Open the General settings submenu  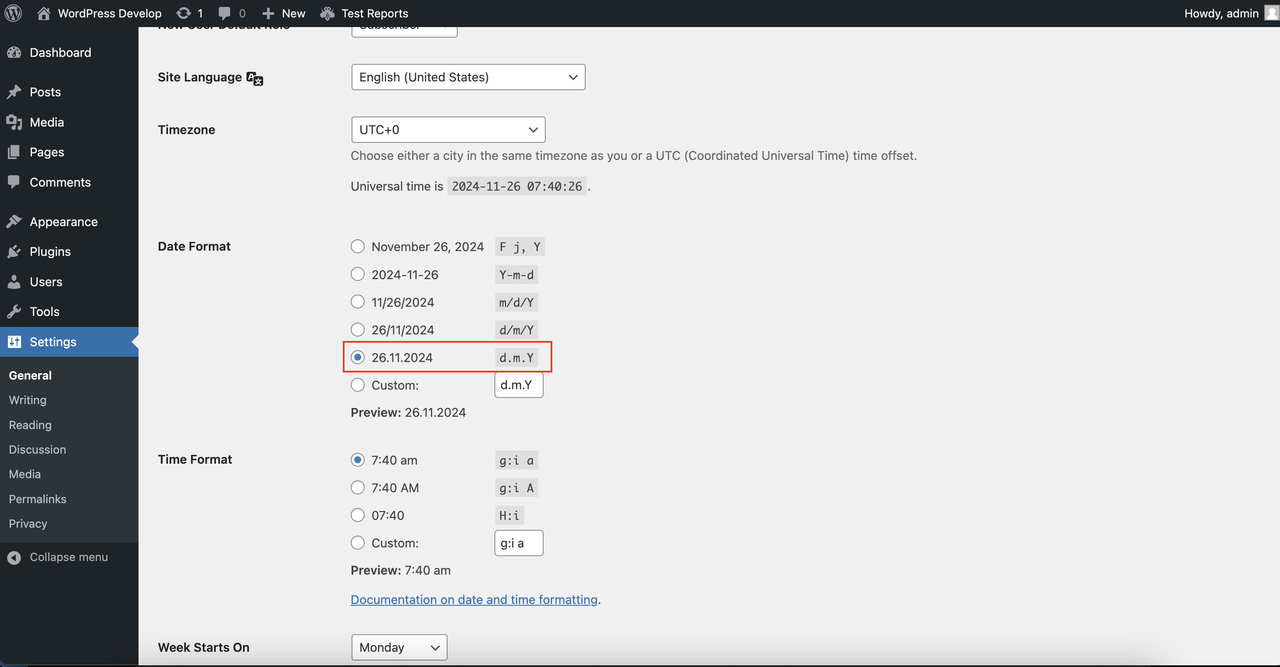coord(30,375)
